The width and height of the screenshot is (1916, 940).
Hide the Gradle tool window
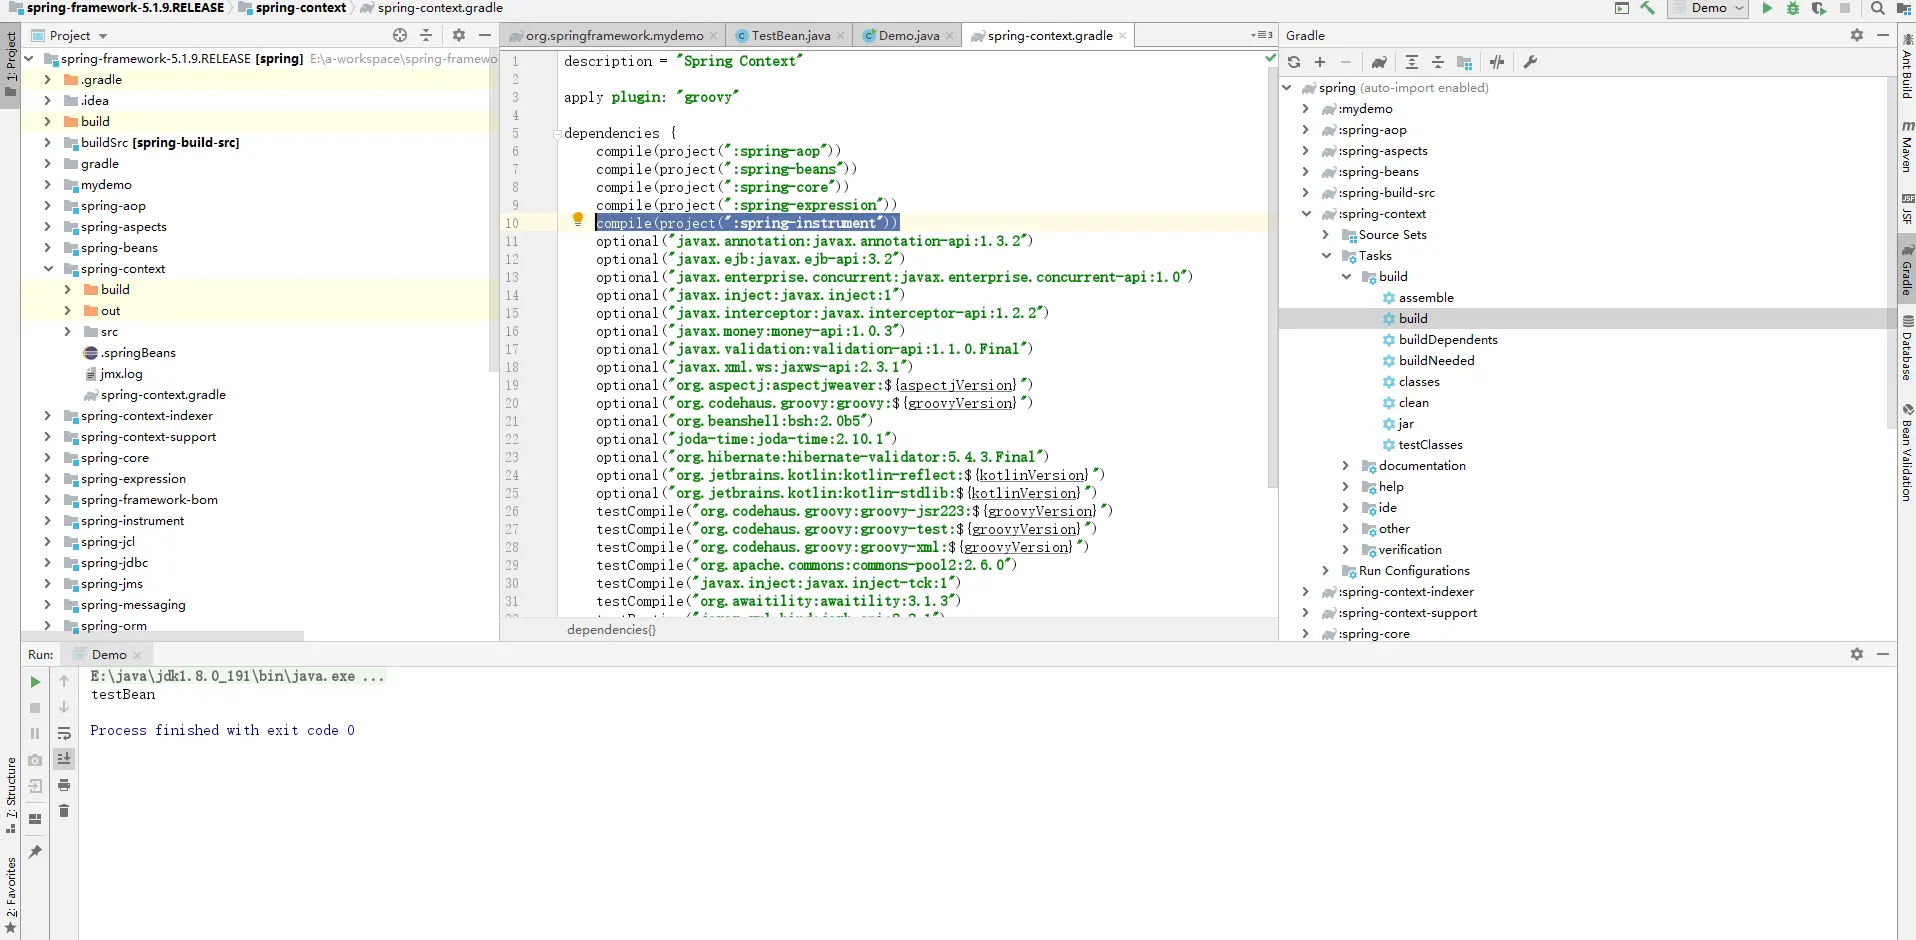point(1883,35)
